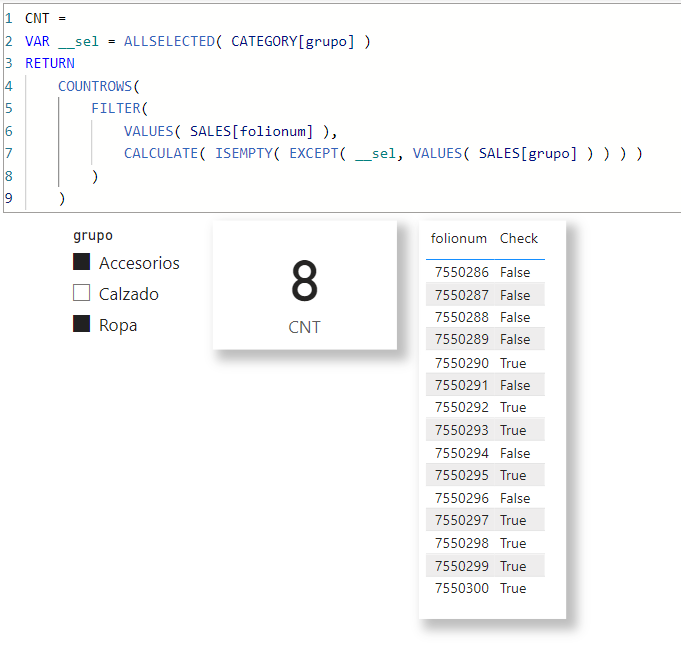Select folionum cell 7550290

pos(462,363)
